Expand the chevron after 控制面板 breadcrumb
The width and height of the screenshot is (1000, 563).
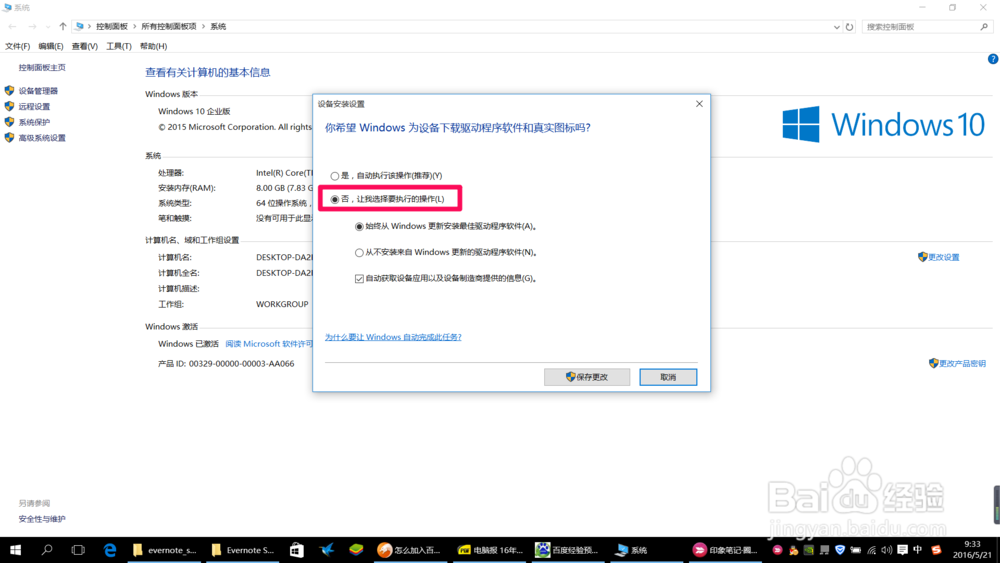135,27
